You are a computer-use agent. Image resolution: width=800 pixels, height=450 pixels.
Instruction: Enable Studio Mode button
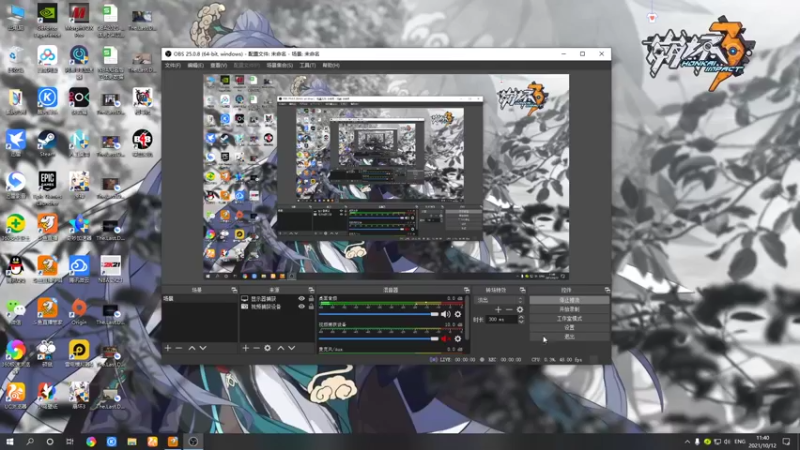pyautogui.click(x=569, y=318)
